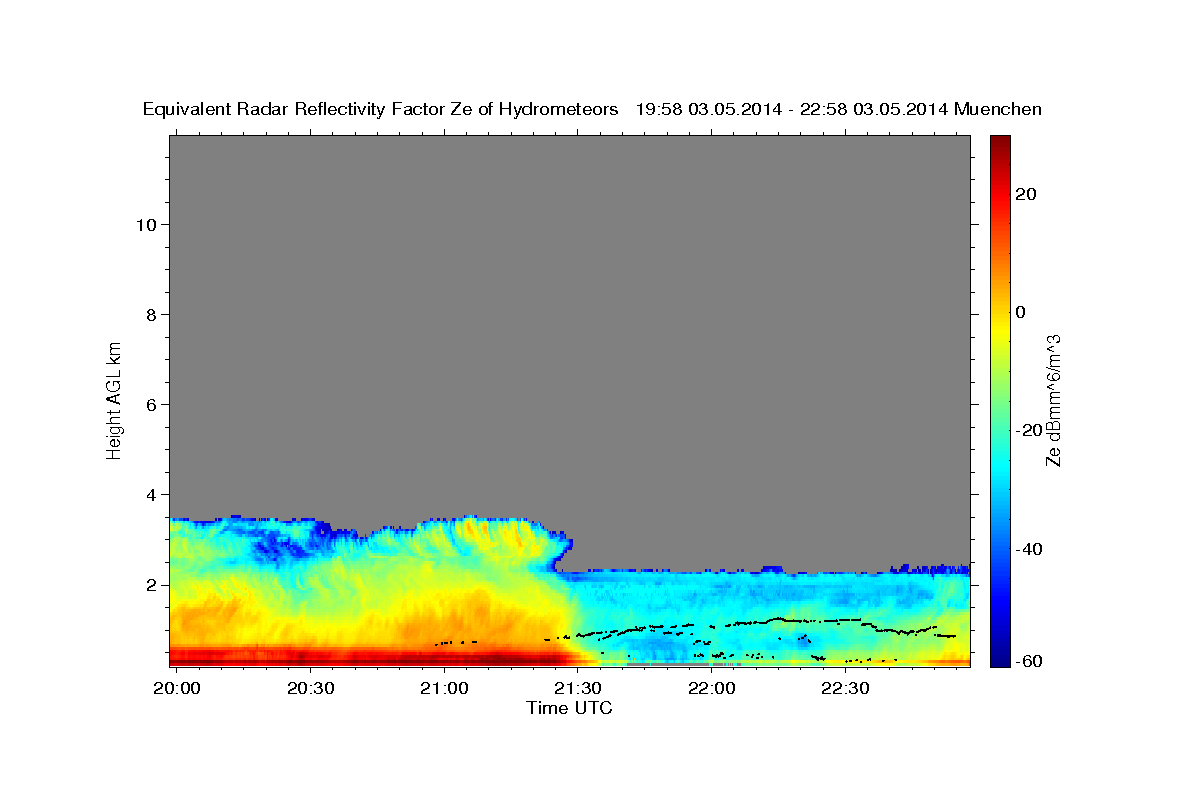Click the '21:00' time tick label
Viewport: 1200px width, 800px height.
click(x=443, y=688)
